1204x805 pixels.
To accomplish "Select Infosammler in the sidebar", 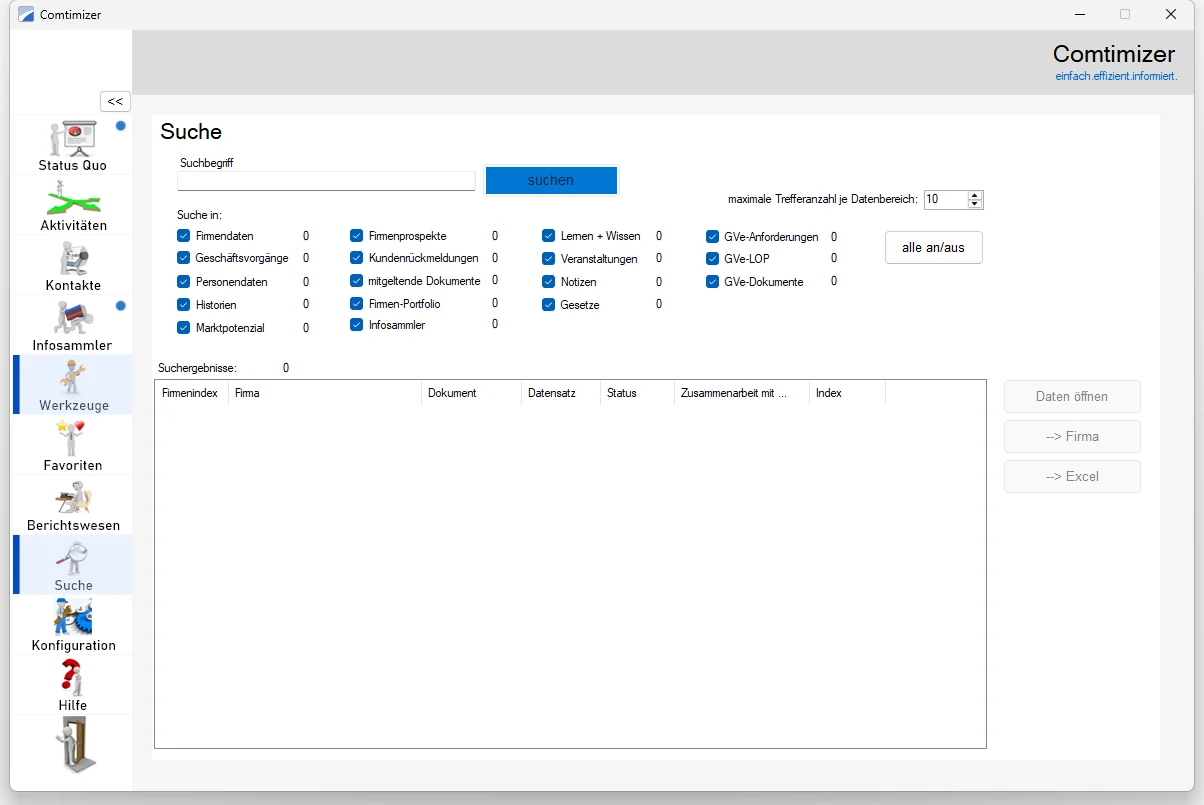I will tap(72, 325).
